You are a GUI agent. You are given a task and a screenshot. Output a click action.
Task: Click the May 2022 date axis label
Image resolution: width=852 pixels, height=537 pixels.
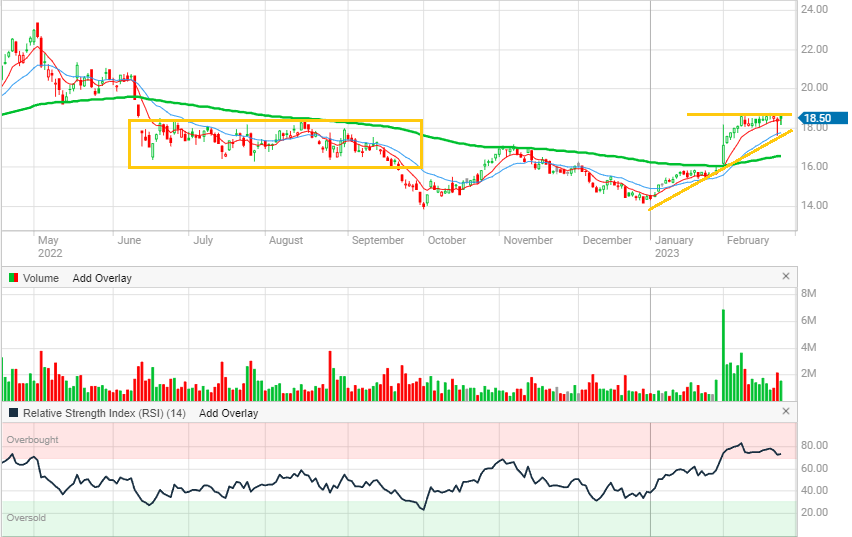pos(50,246)
